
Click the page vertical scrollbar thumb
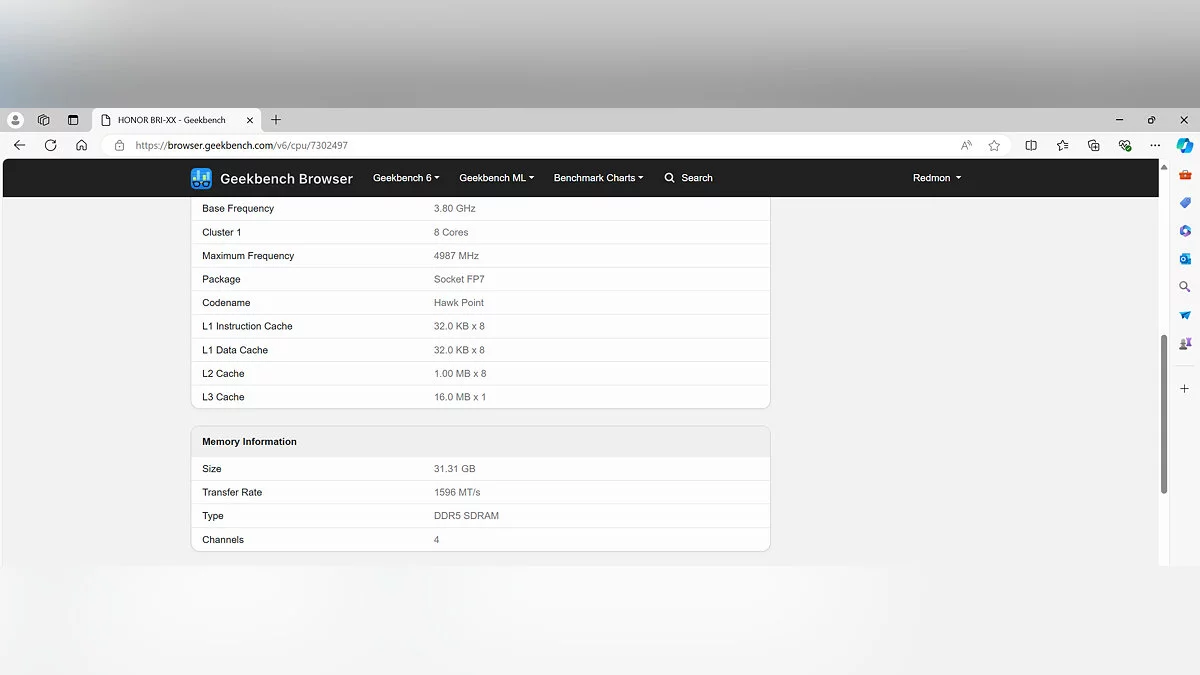[x=1163, y=413]
